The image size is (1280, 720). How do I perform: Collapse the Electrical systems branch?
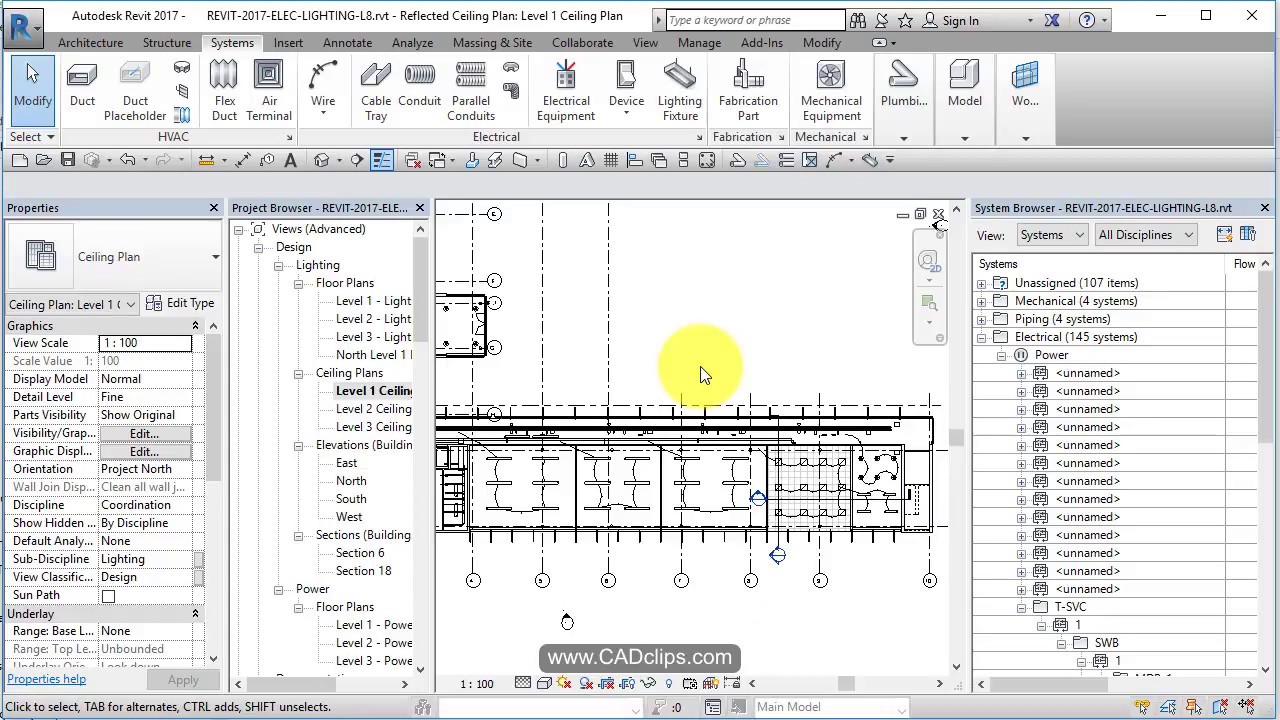pos(981,337)
